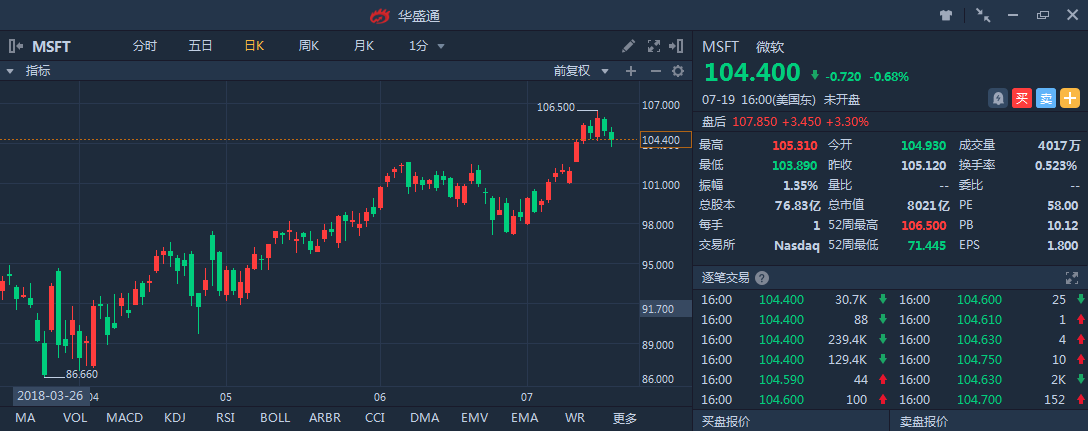Add MSFT to watchlist with yellow plus

(1070, 98)
